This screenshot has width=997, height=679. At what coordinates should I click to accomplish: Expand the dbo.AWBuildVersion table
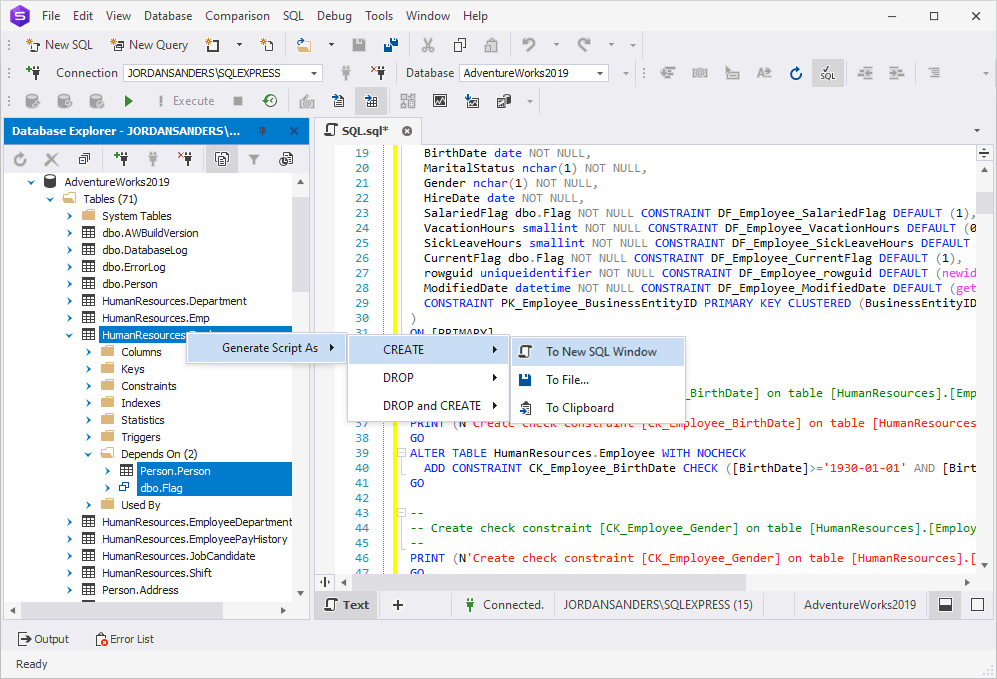coord(69,233)
